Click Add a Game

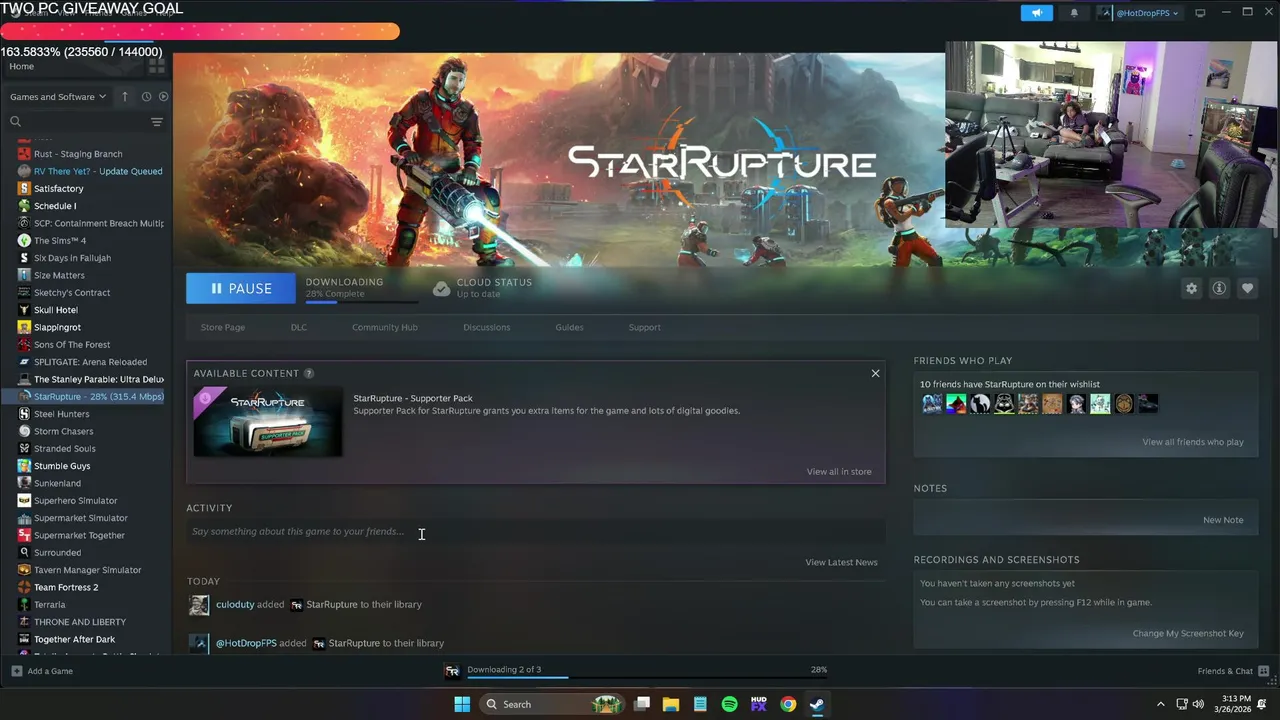[42, 671]
